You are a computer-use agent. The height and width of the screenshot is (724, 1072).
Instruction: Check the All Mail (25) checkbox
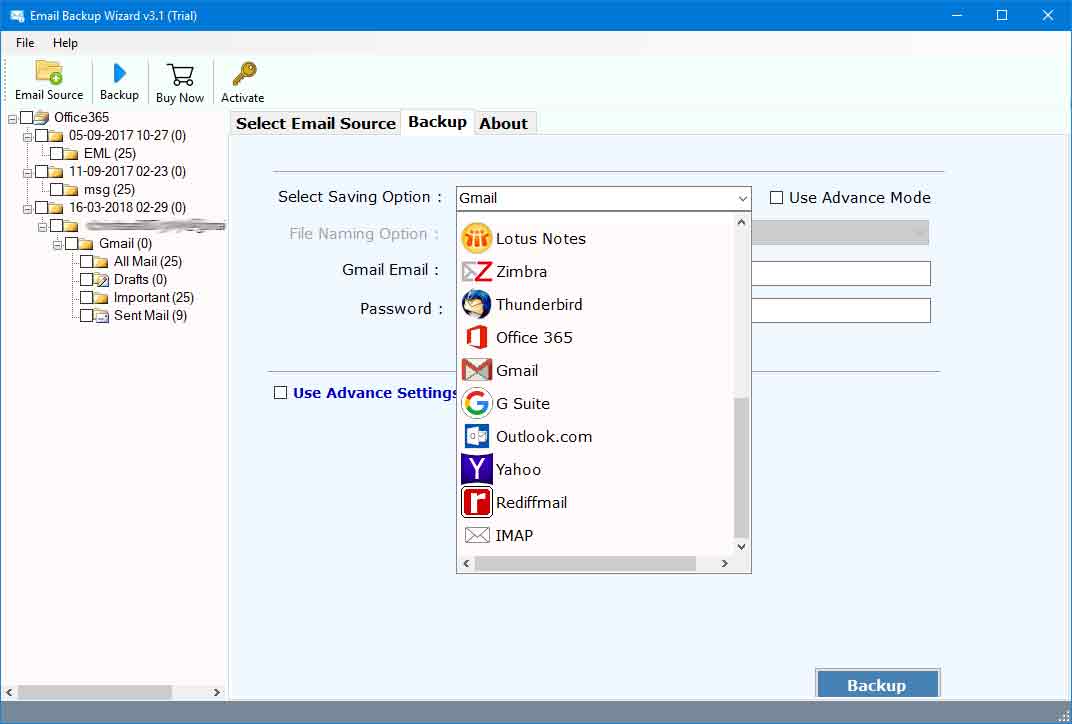coord(87,261)
